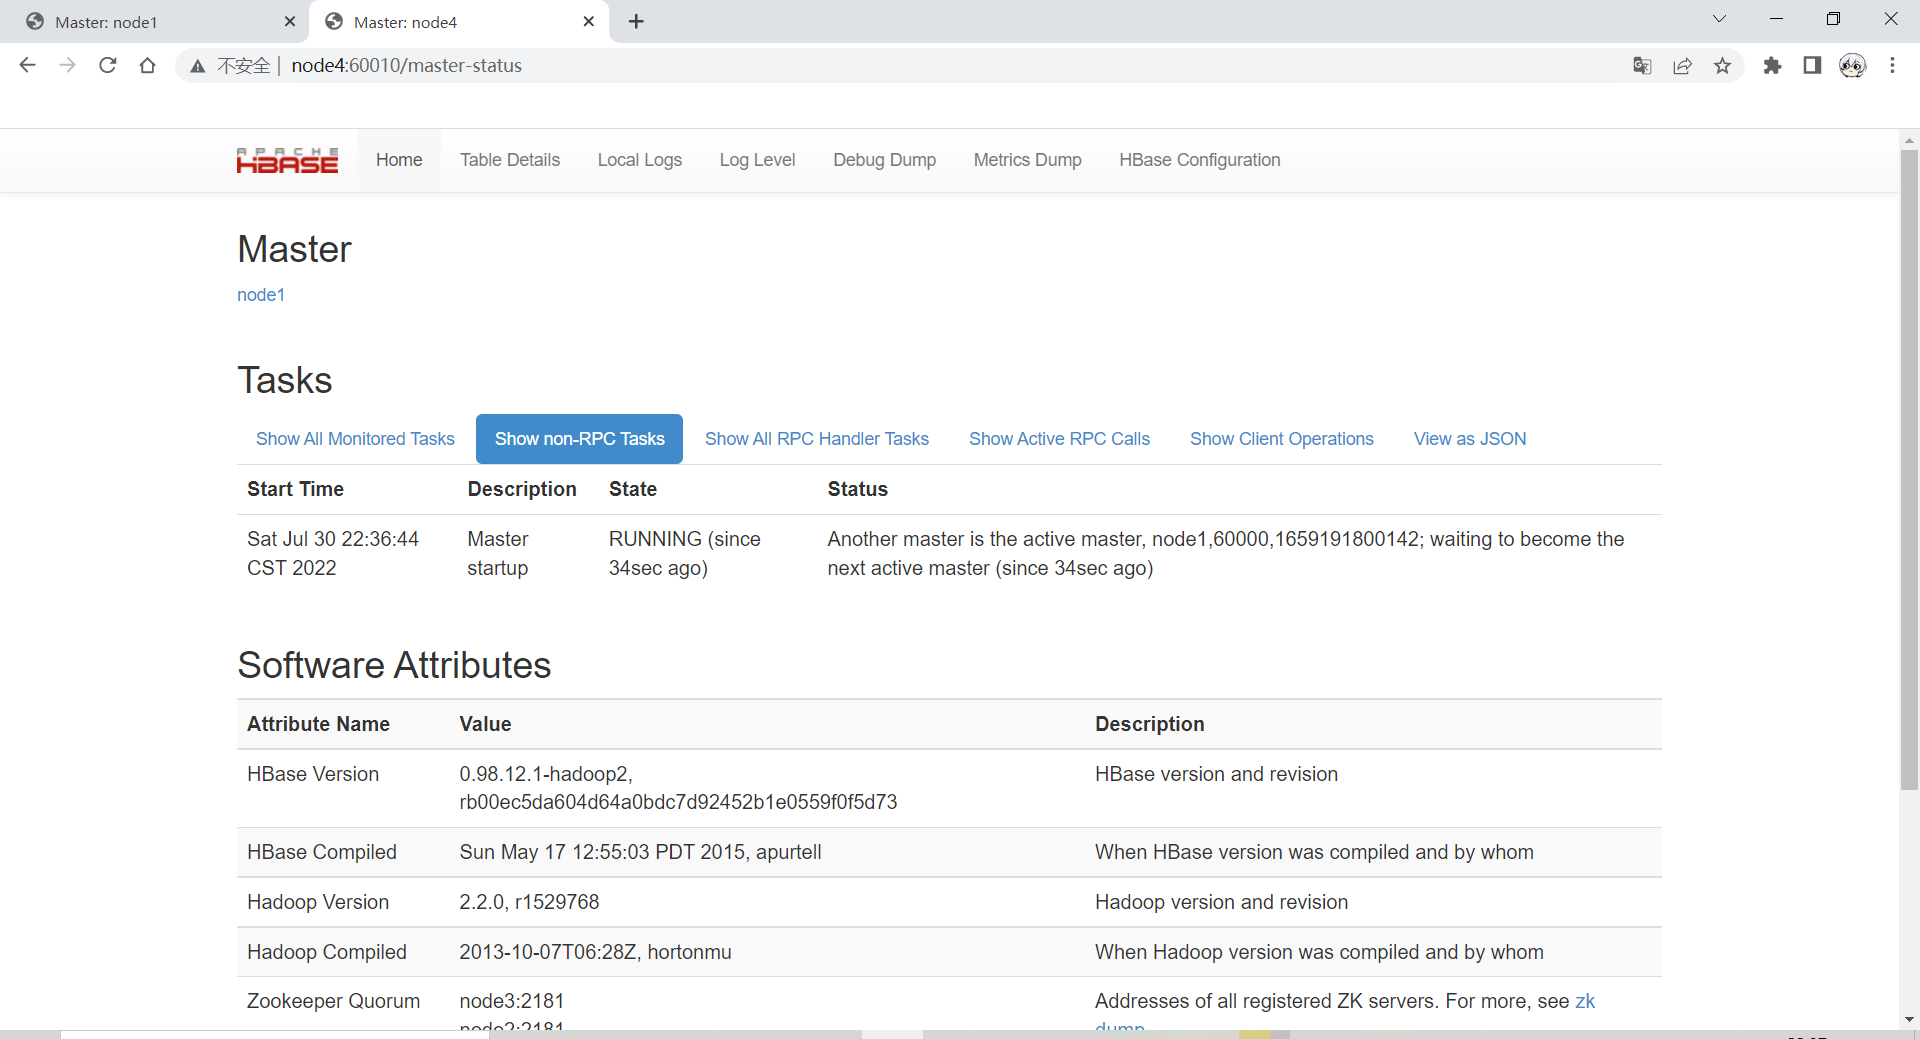Viewport: 1920px width, 1039px height.
Task: View tasks as JSON
Action: pyautogui.click(x=1470, y=439)
